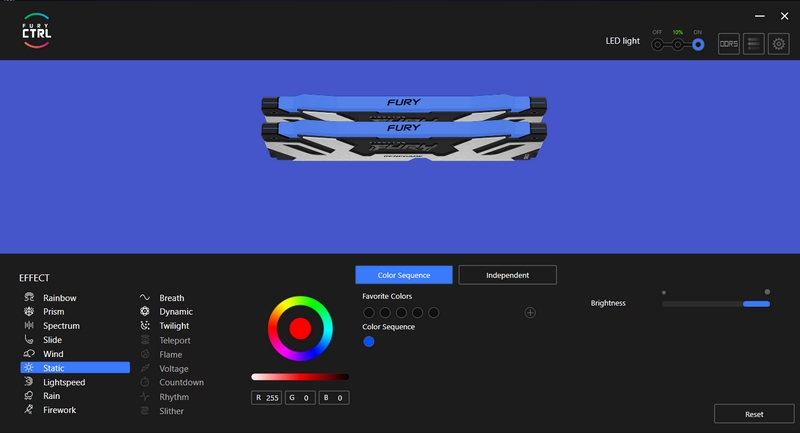The image size is (800, 433).
Task: Click second empty favorite color slot
Action: [x=385, y=313]
